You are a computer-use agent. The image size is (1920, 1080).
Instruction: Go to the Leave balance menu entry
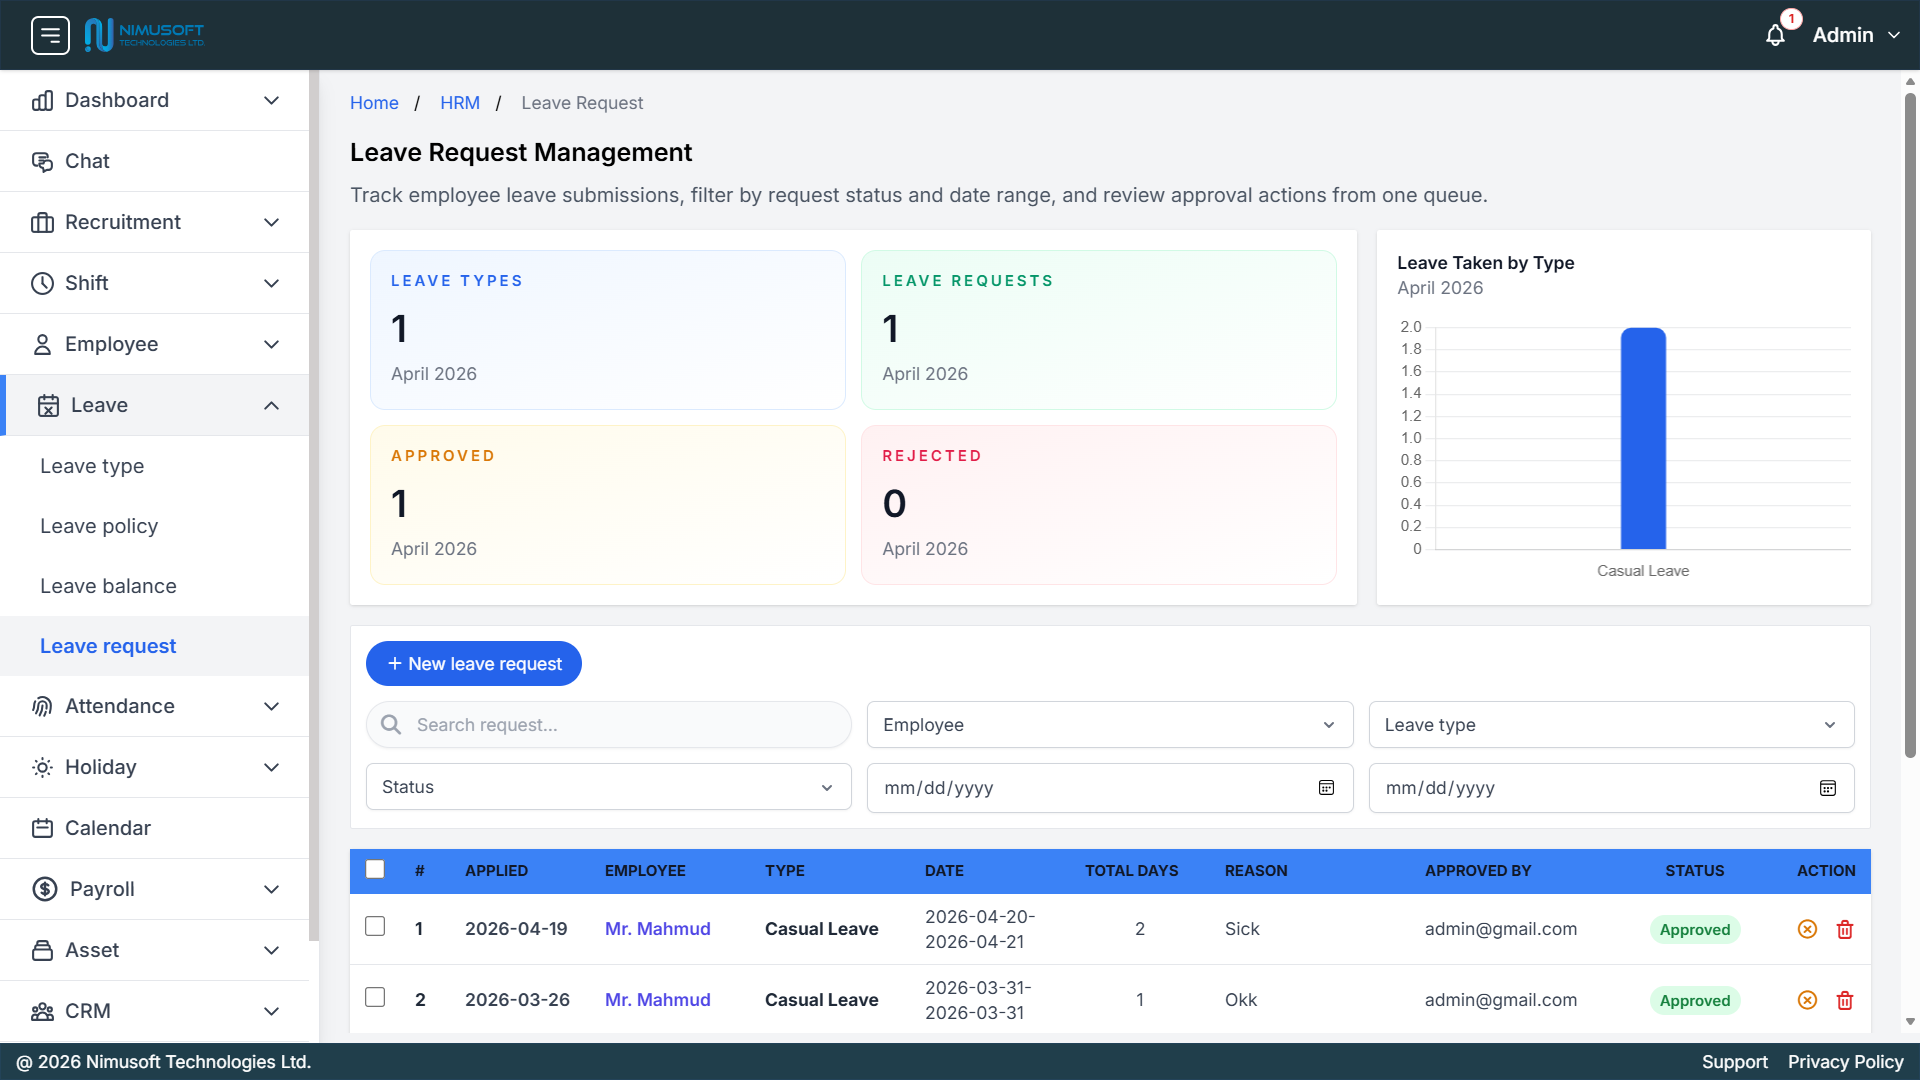108,586
